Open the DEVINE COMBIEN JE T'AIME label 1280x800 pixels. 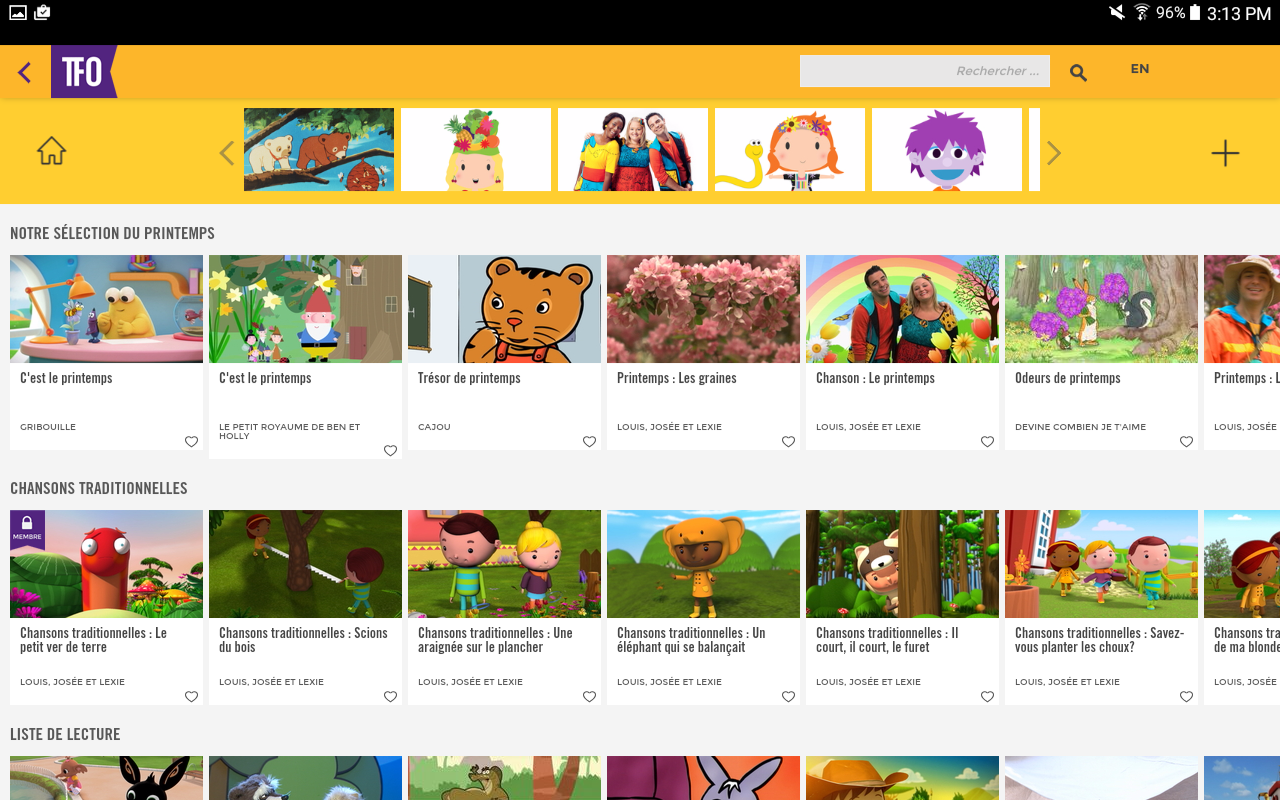coord(1081,427)
